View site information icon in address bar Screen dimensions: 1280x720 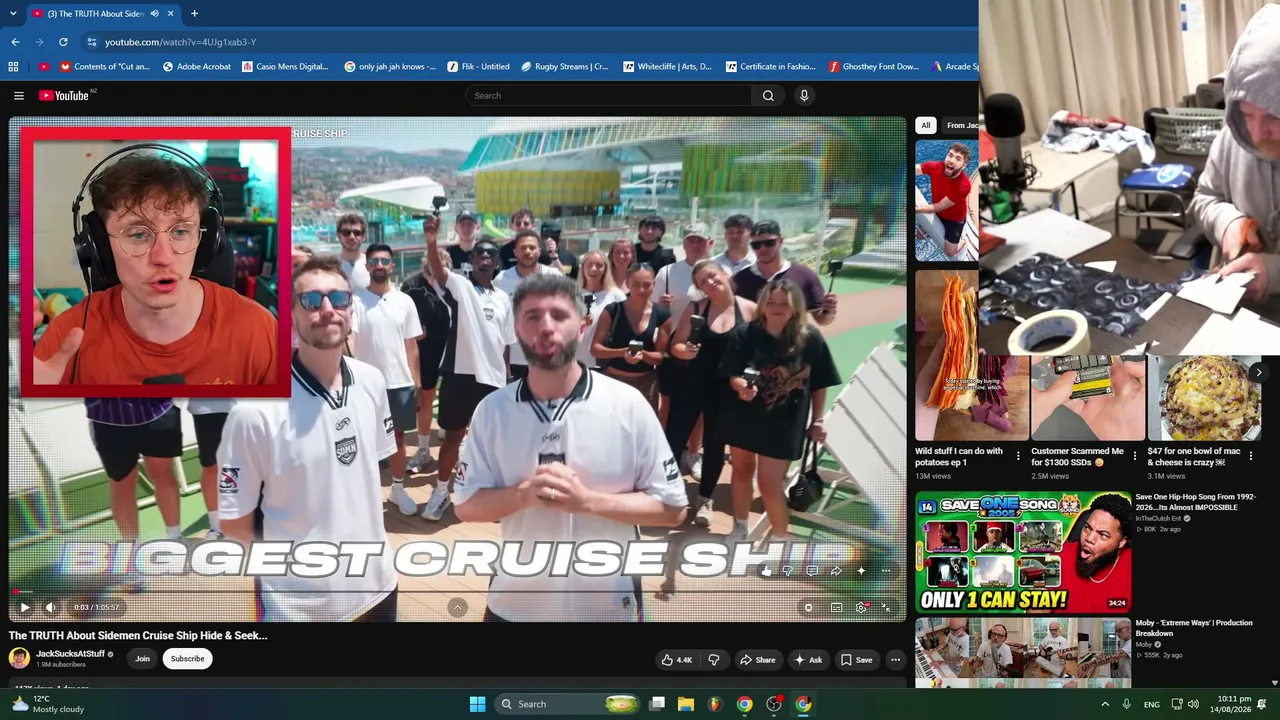point(92,42)
